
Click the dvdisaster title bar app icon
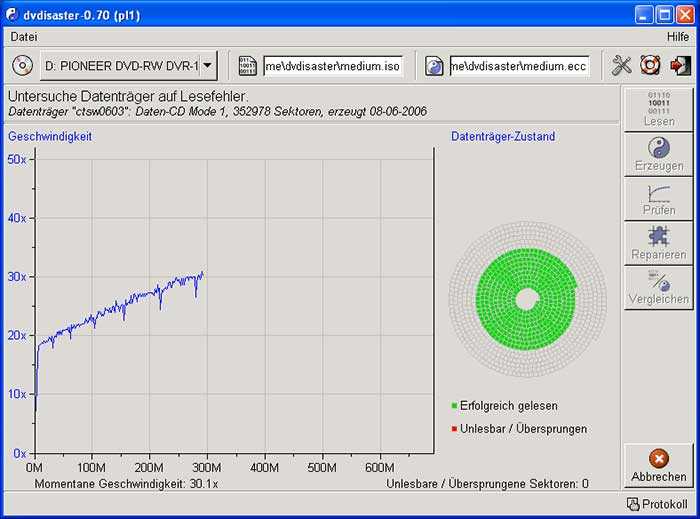pos(12,15)
